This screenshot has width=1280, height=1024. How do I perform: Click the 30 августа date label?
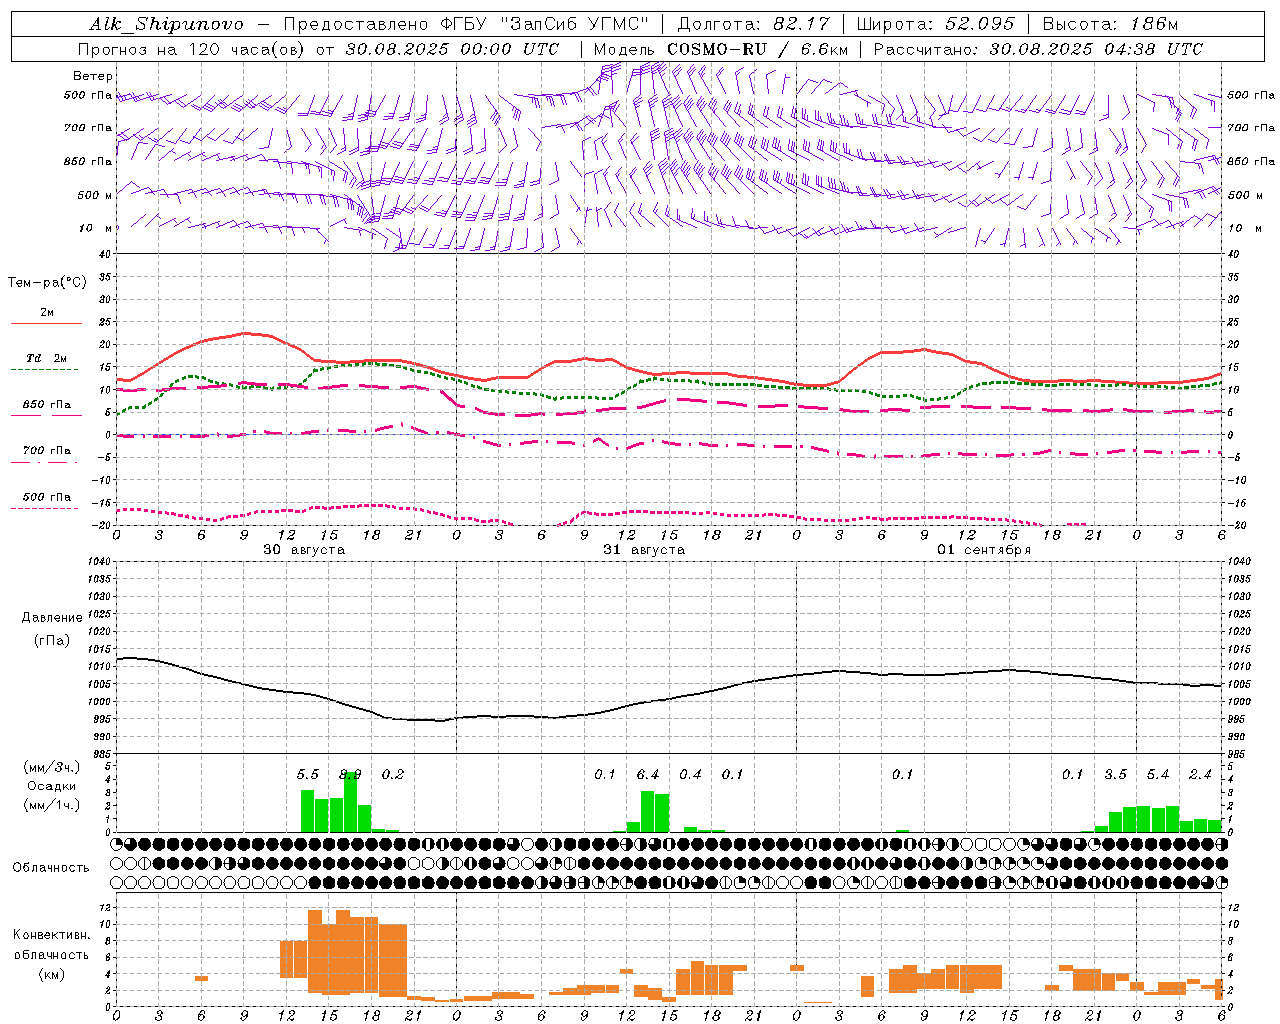(x=304, y=550)
